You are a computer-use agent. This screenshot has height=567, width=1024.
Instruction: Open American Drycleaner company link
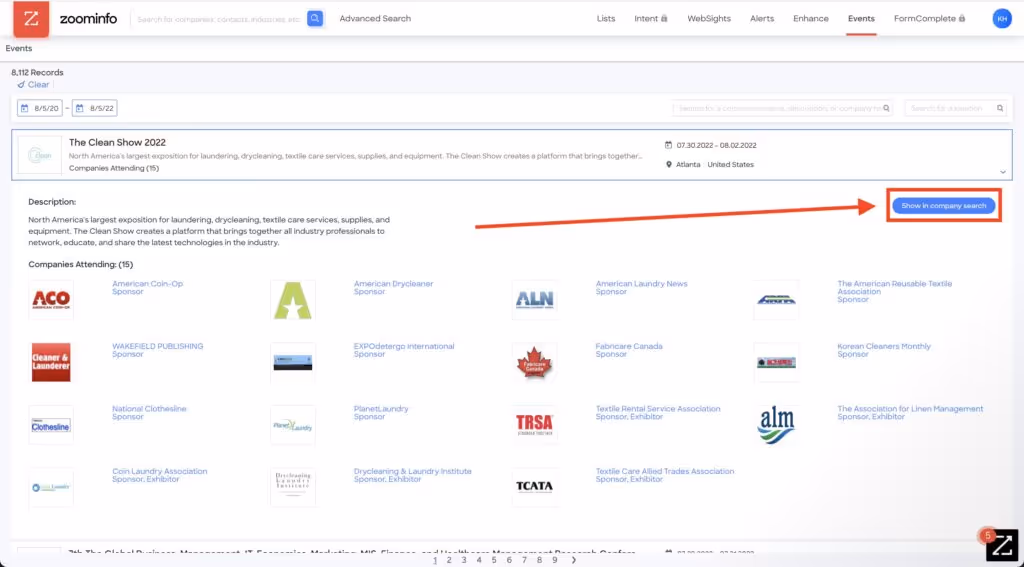pyautogui.click(x=393, y=284)
